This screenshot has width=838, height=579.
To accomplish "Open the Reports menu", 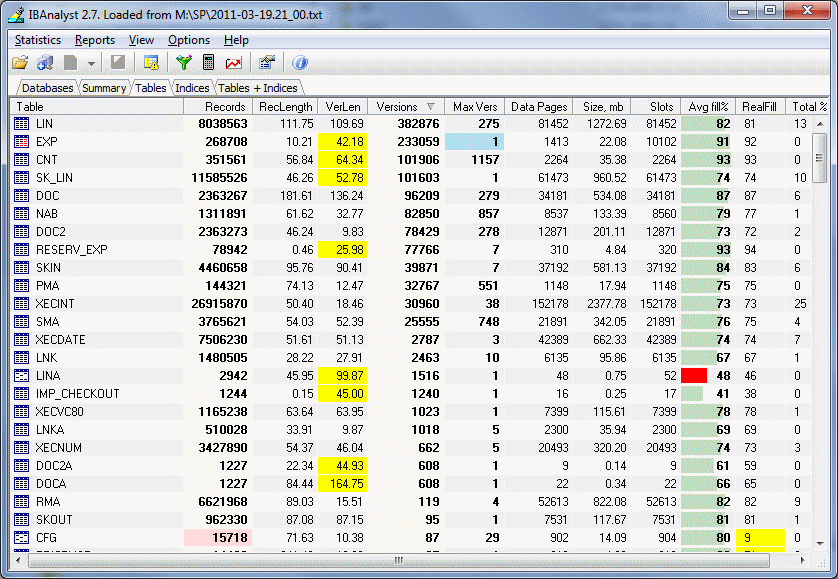I will tap(95, 40).
